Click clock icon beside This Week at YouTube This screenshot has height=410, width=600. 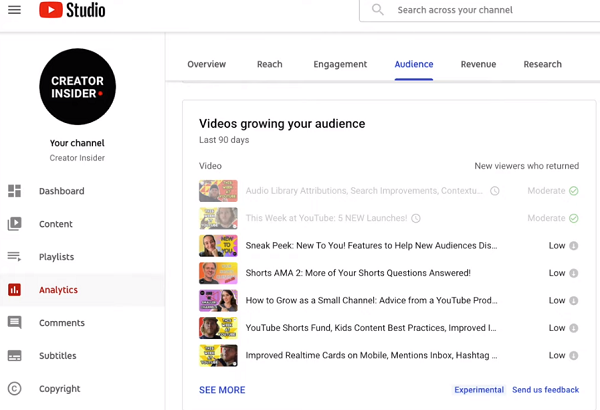click(416, 218)
